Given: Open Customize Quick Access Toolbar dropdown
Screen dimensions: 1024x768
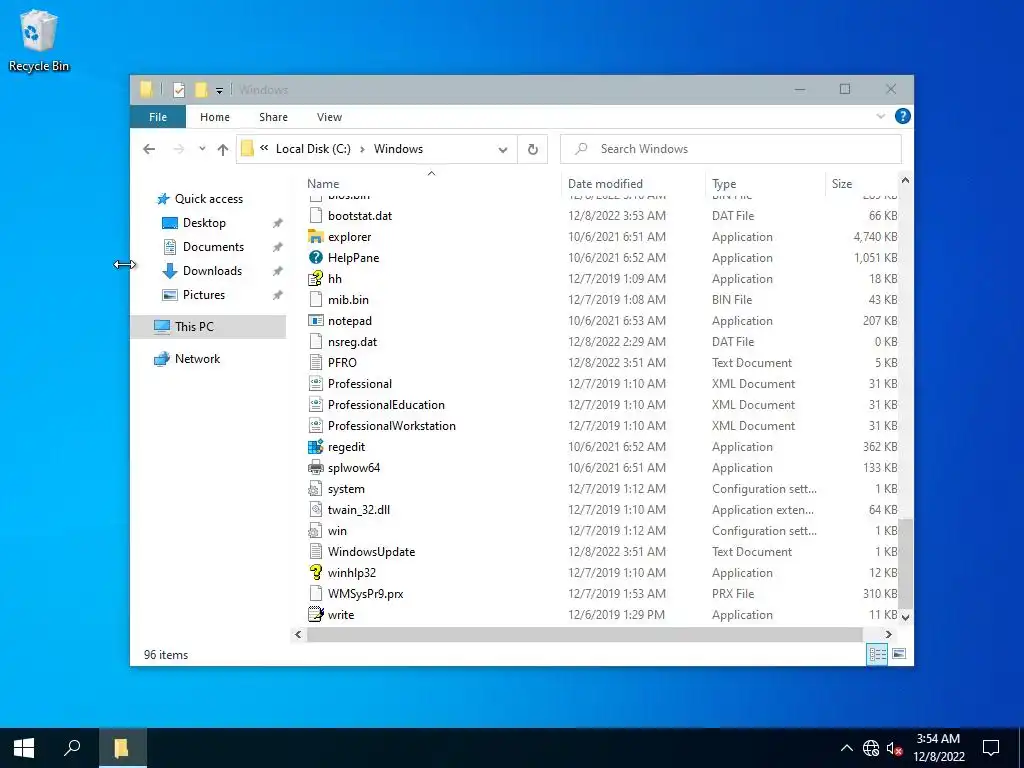Looking at the screenshot, I should (x=219, y=91).
